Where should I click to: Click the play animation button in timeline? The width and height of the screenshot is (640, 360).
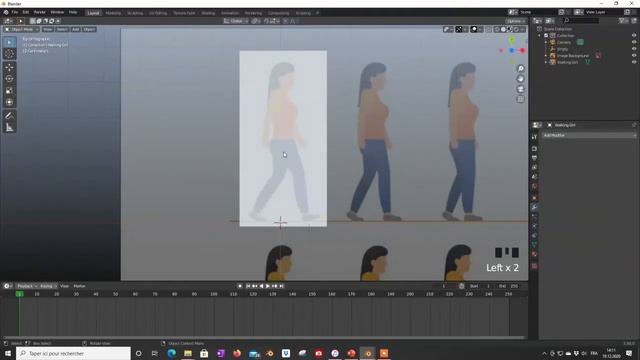tap(268, 286)
